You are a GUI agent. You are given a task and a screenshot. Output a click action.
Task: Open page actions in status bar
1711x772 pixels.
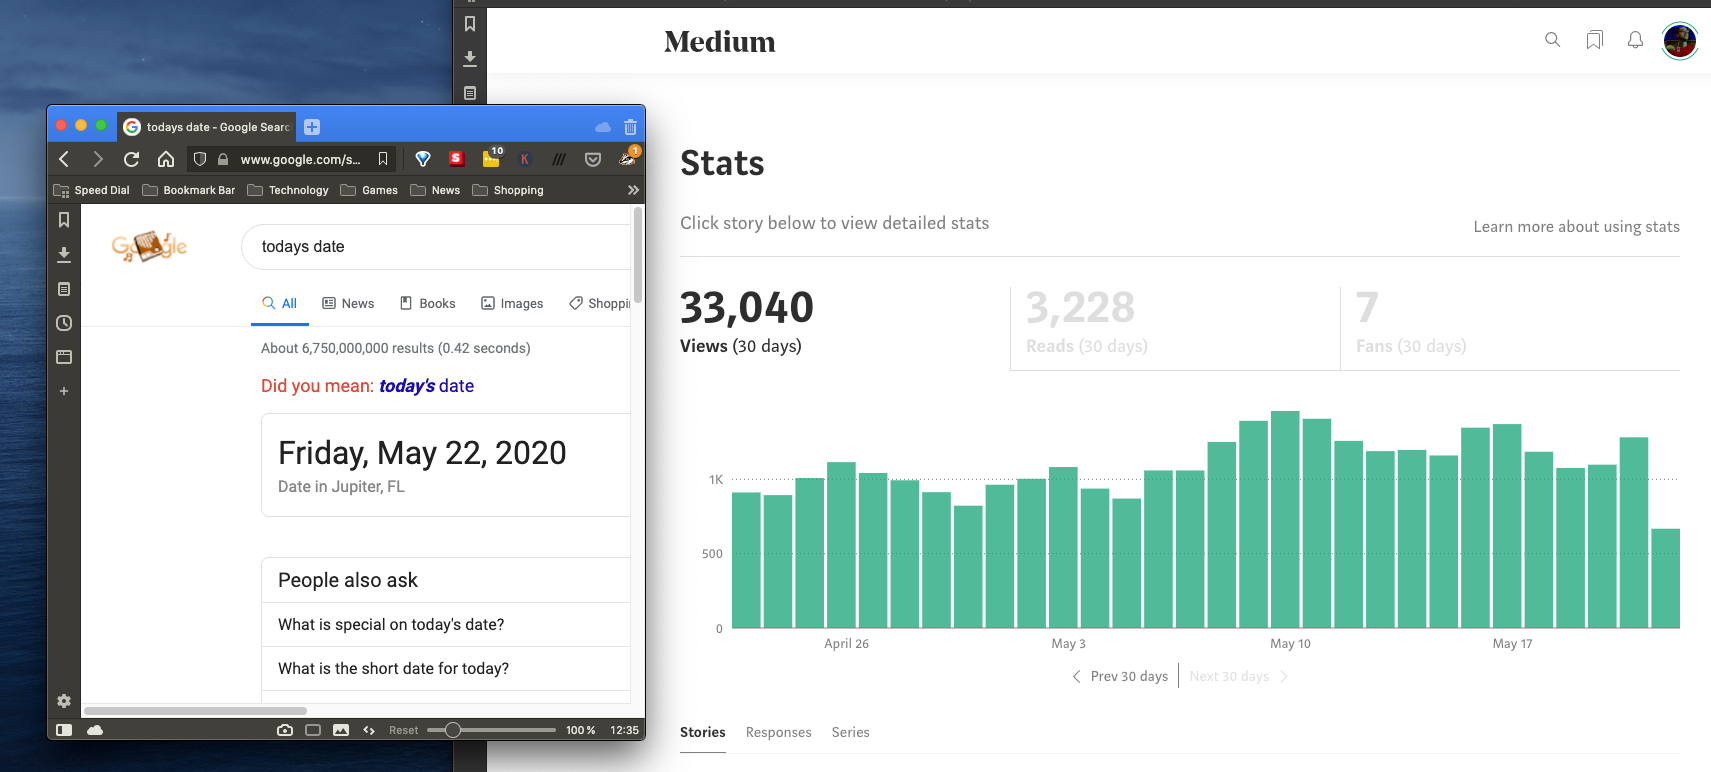(369, 730)
